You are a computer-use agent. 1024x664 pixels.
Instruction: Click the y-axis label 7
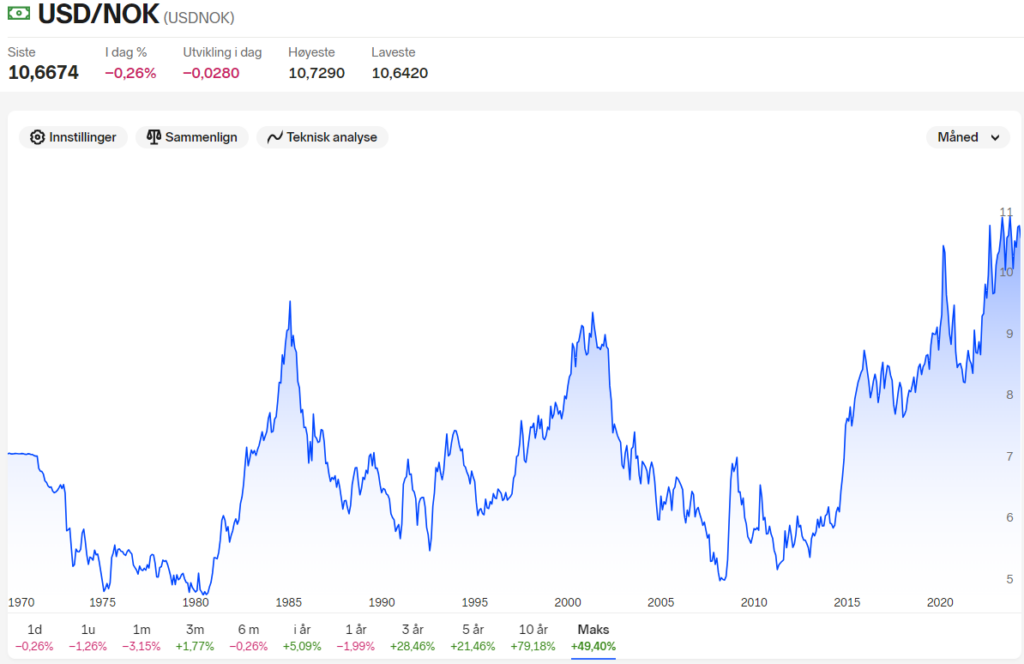(x=1010, y=456)
